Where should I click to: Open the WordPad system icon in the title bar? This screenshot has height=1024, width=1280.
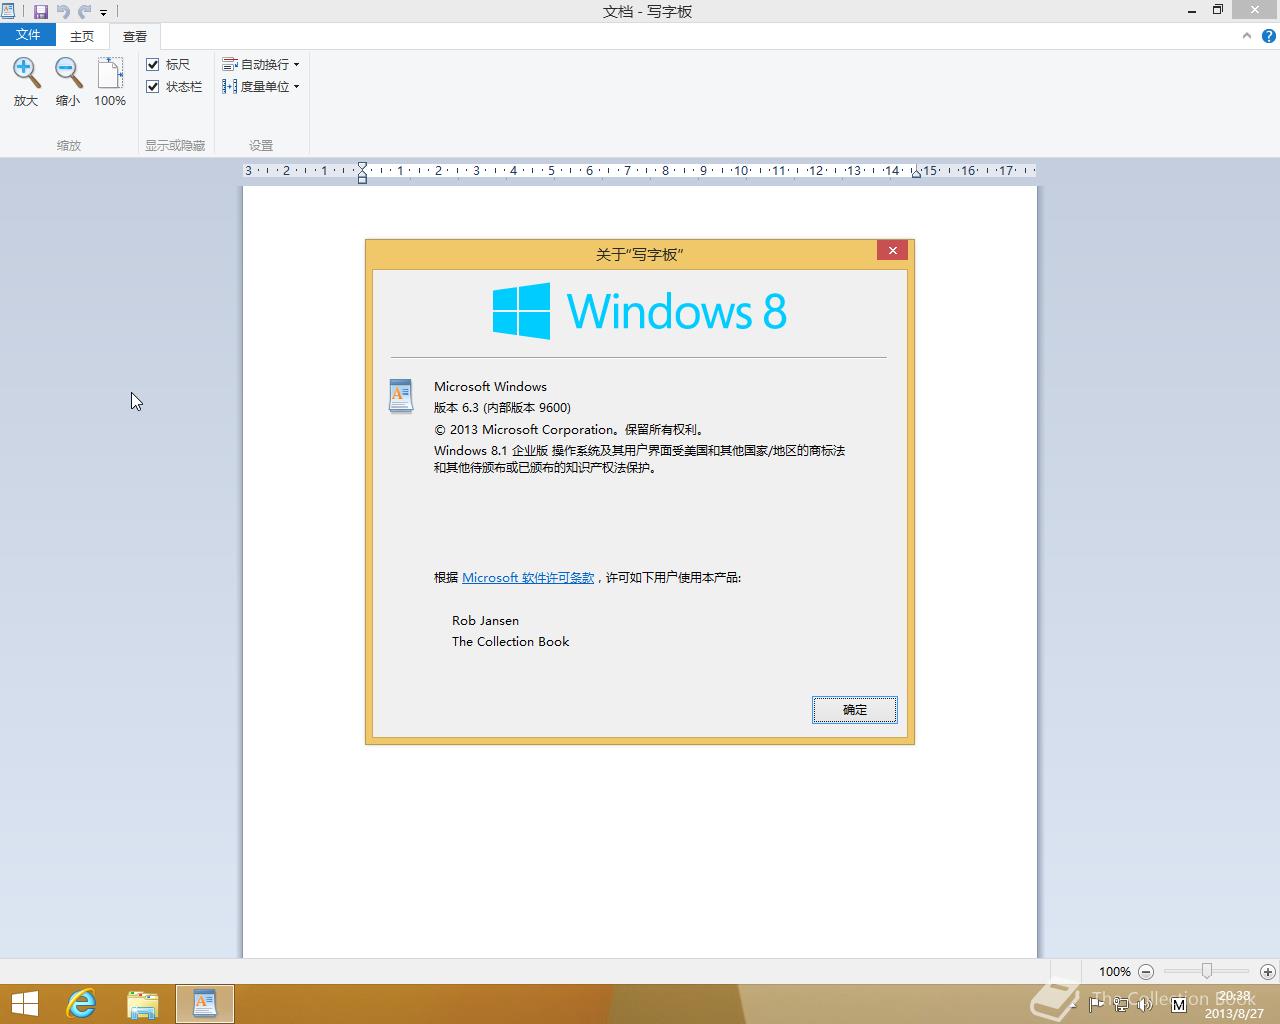pos(8,11)
